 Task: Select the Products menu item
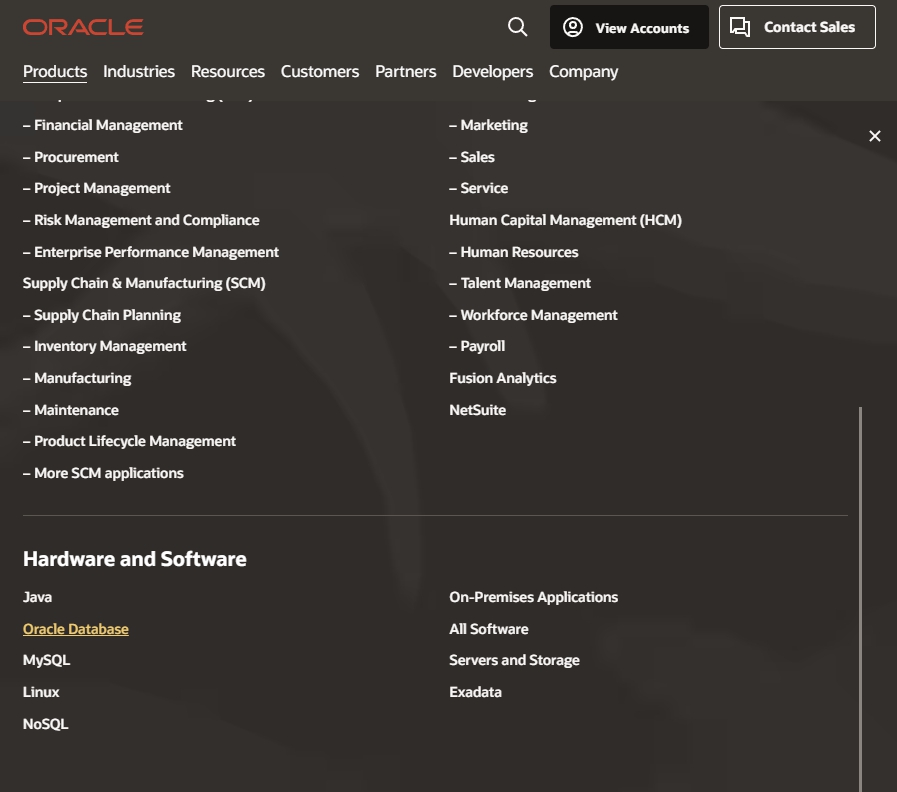(55, 72)
